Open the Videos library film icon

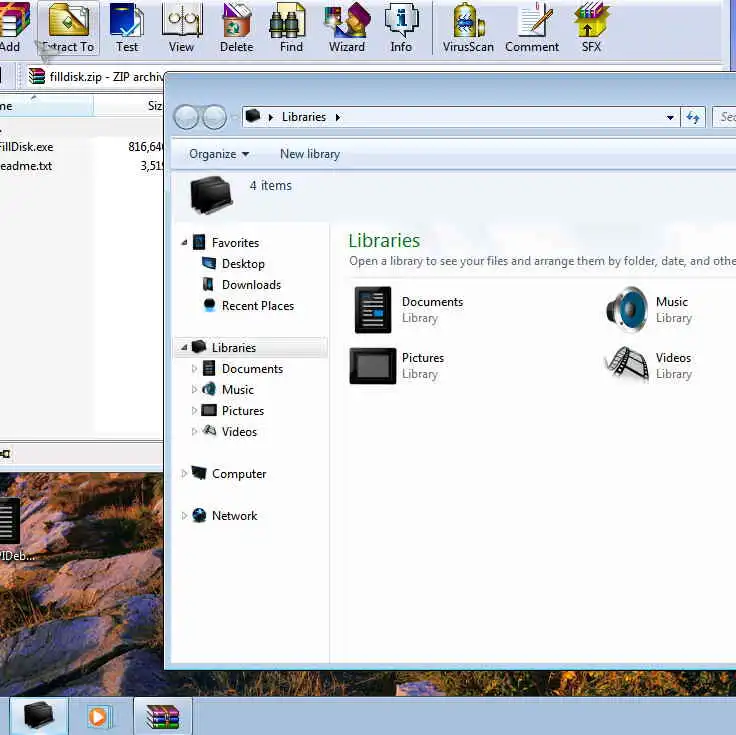click(x=627, y=364)
